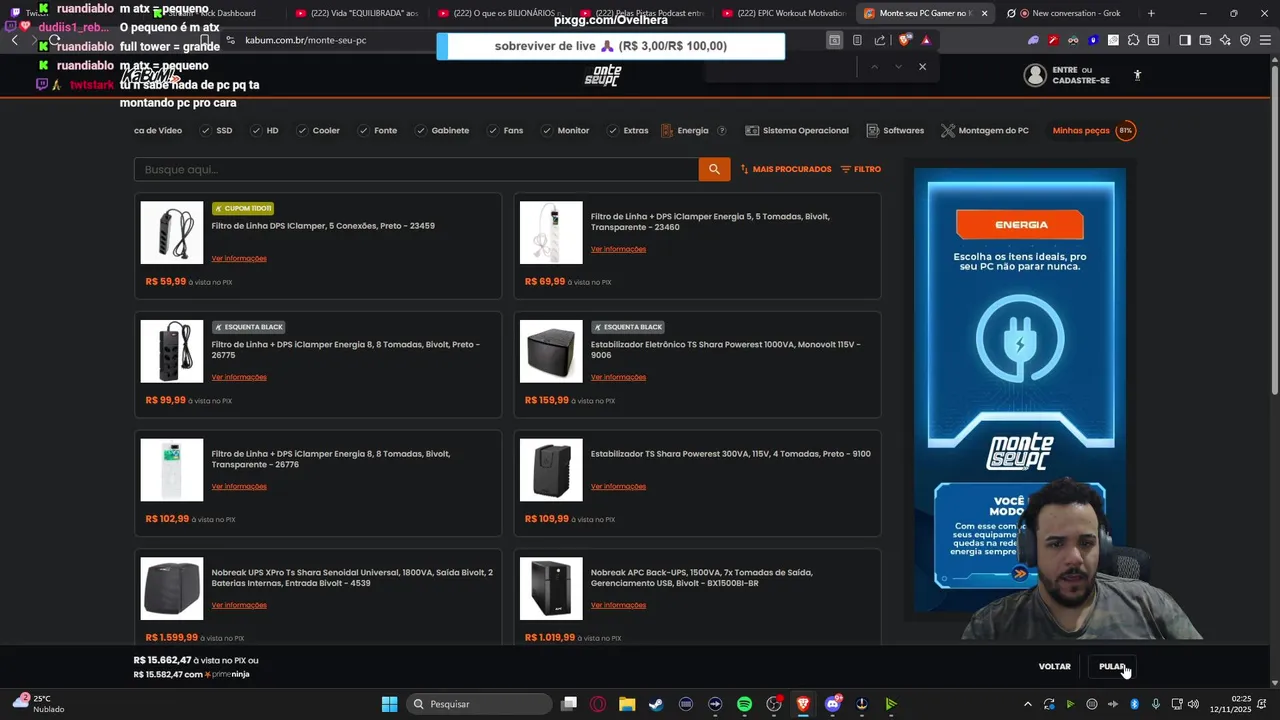Image resolution: width=1280 pixels, height=720 pixels.
Task: Click the Estabilizador Powerest 300VA thumbnail
Action: coord(551,470)
